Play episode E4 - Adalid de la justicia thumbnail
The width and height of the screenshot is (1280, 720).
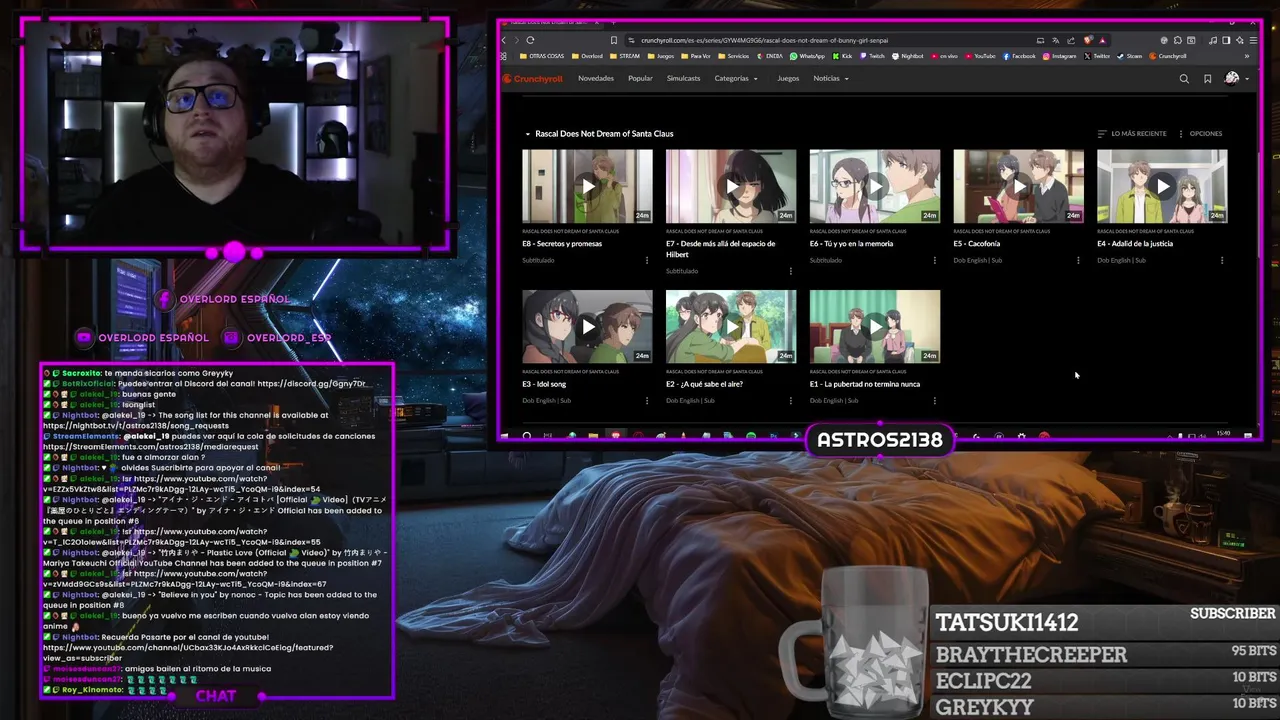1162,186
